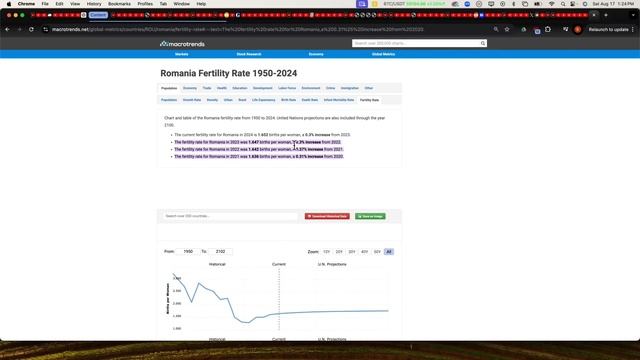Open the Global Metrics navigation menu

coord(383,54)
